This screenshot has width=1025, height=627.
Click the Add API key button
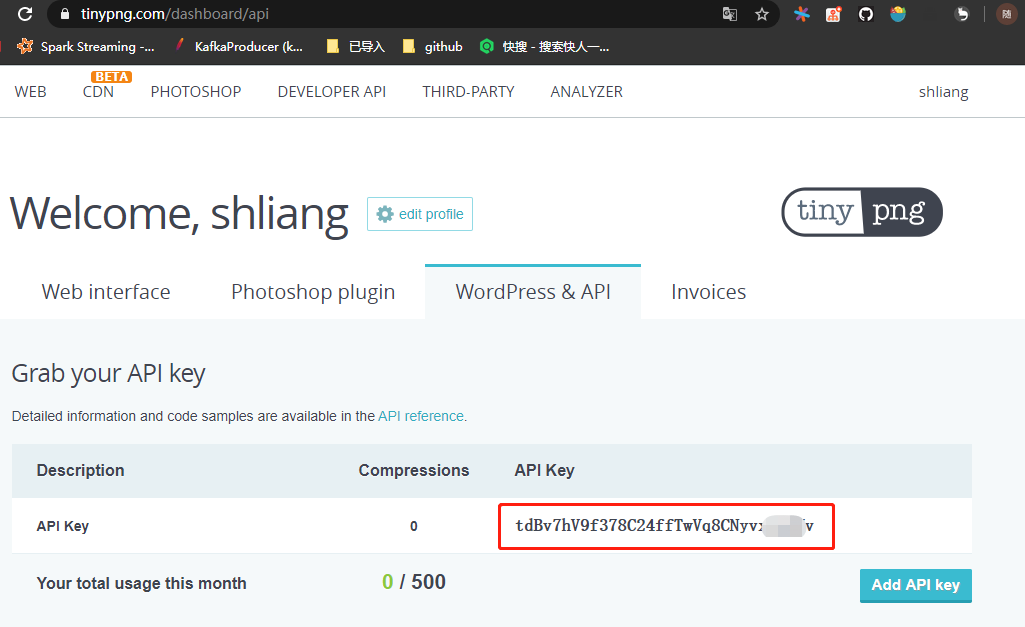pyautogui.click(x=914, y=585)
